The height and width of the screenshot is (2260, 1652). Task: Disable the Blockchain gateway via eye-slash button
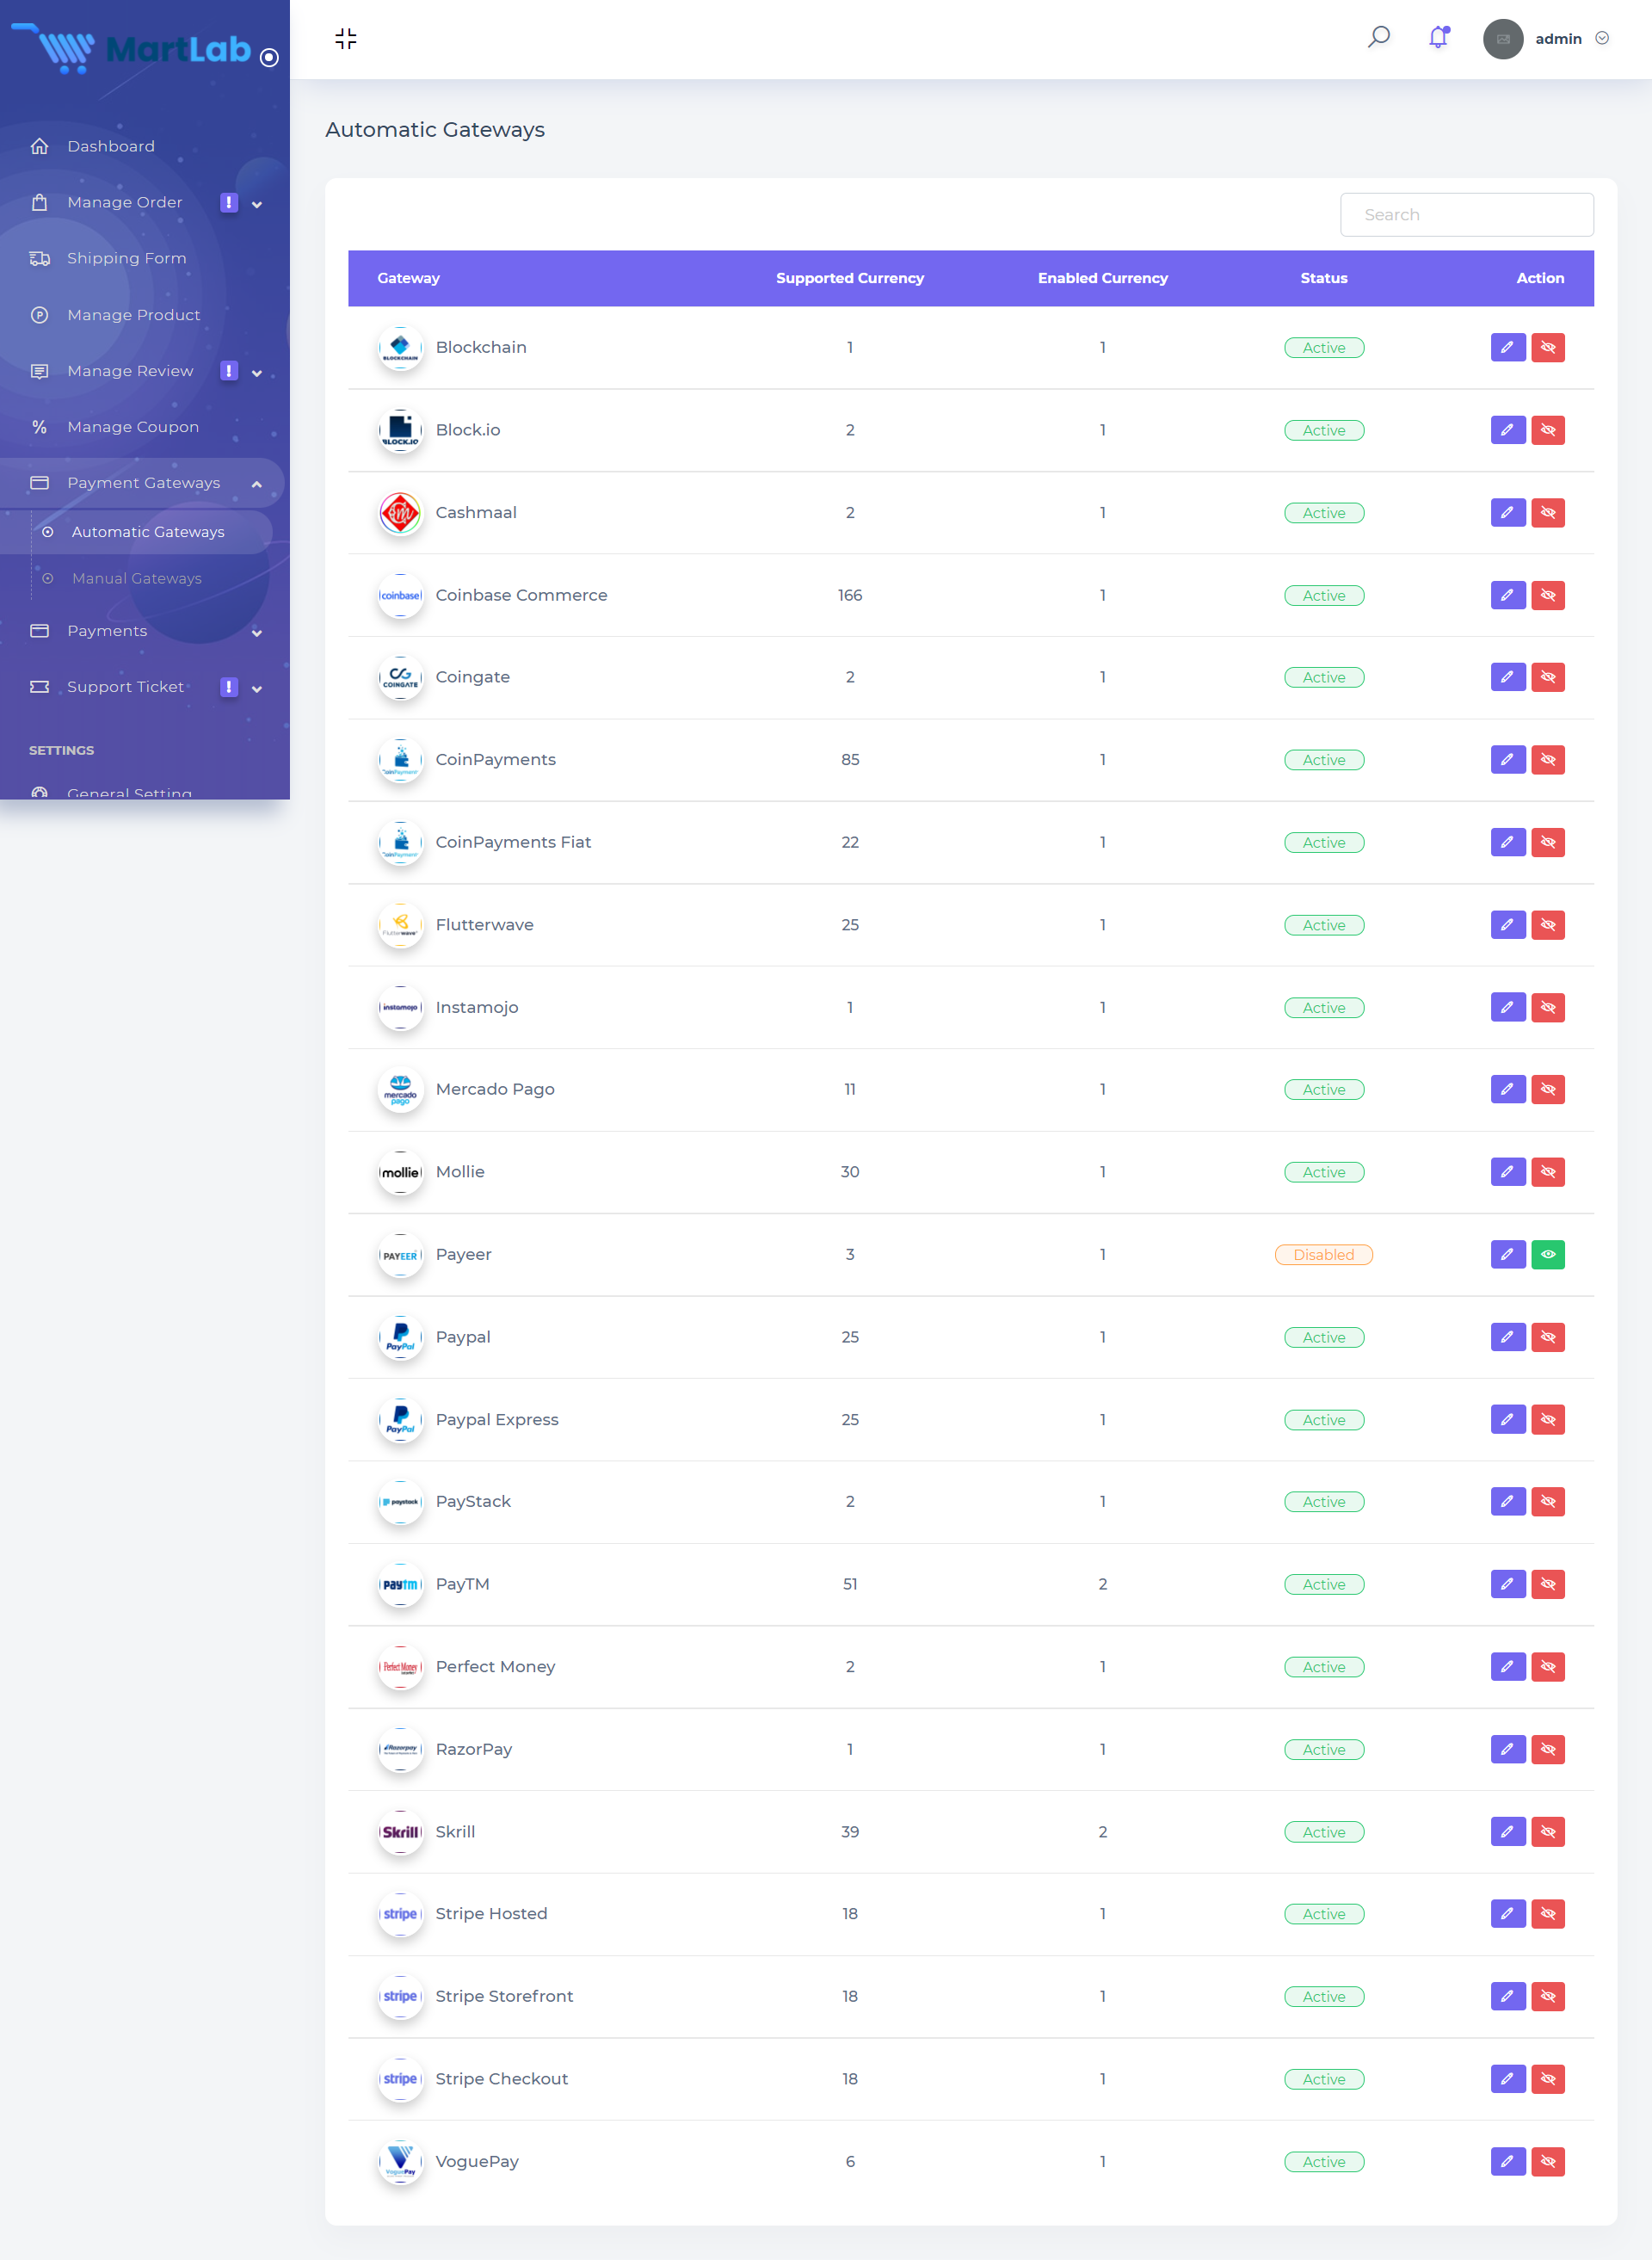(x=1548, y=348)
